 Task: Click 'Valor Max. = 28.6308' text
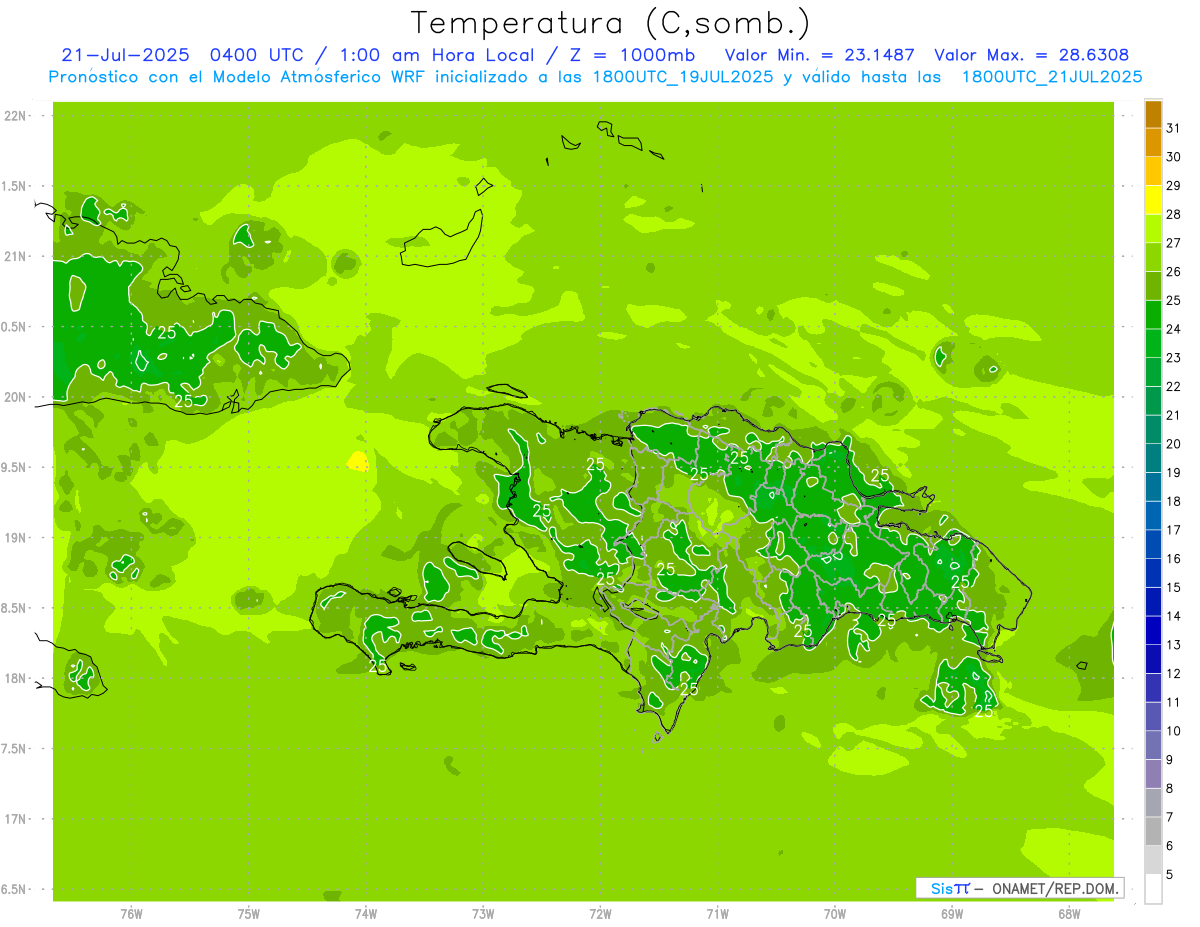coord(1032,55)
